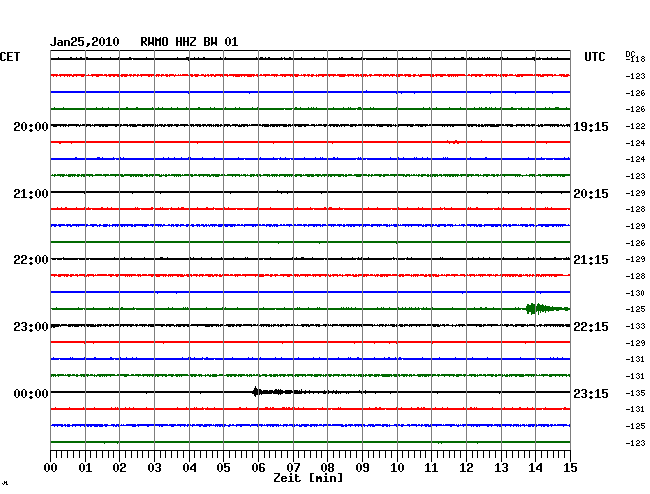Click the CET time zone header
Image resolution: width=650 pixels, height=494 pixels.
[10, 57]
